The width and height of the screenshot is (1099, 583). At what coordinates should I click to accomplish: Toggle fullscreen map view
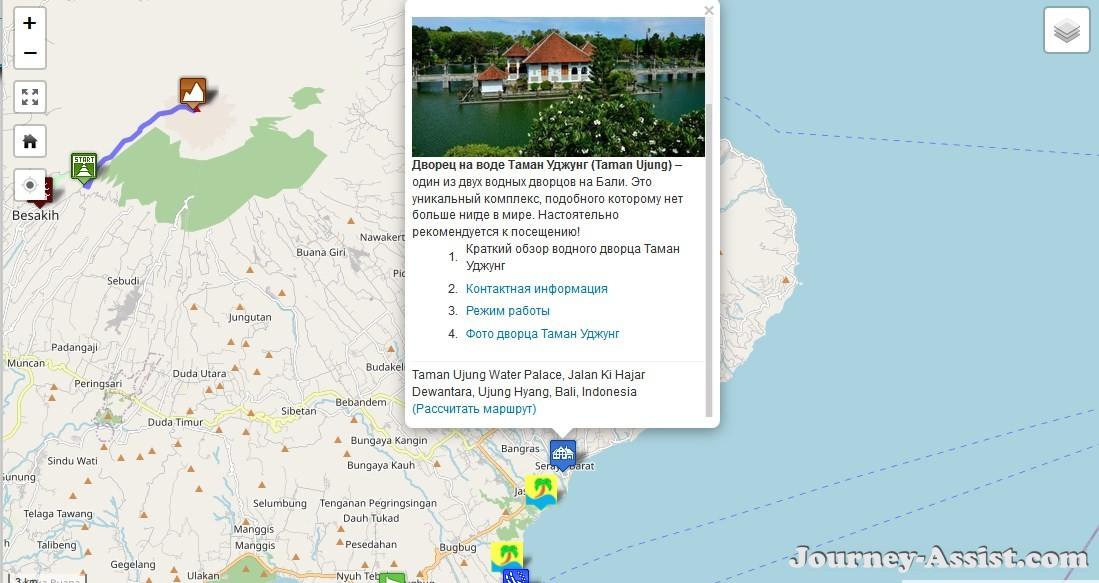30,97
